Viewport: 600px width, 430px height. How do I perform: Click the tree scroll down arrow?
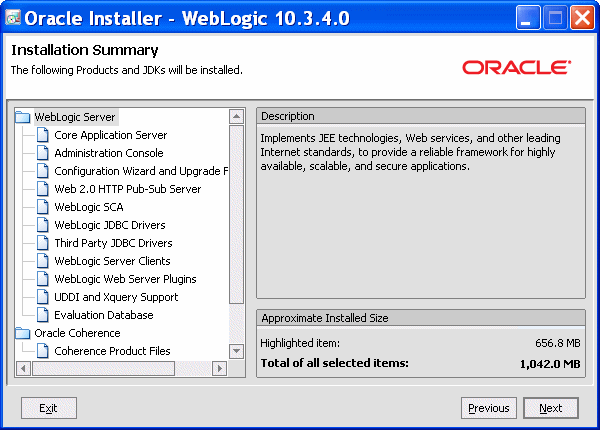pos(236,351)
